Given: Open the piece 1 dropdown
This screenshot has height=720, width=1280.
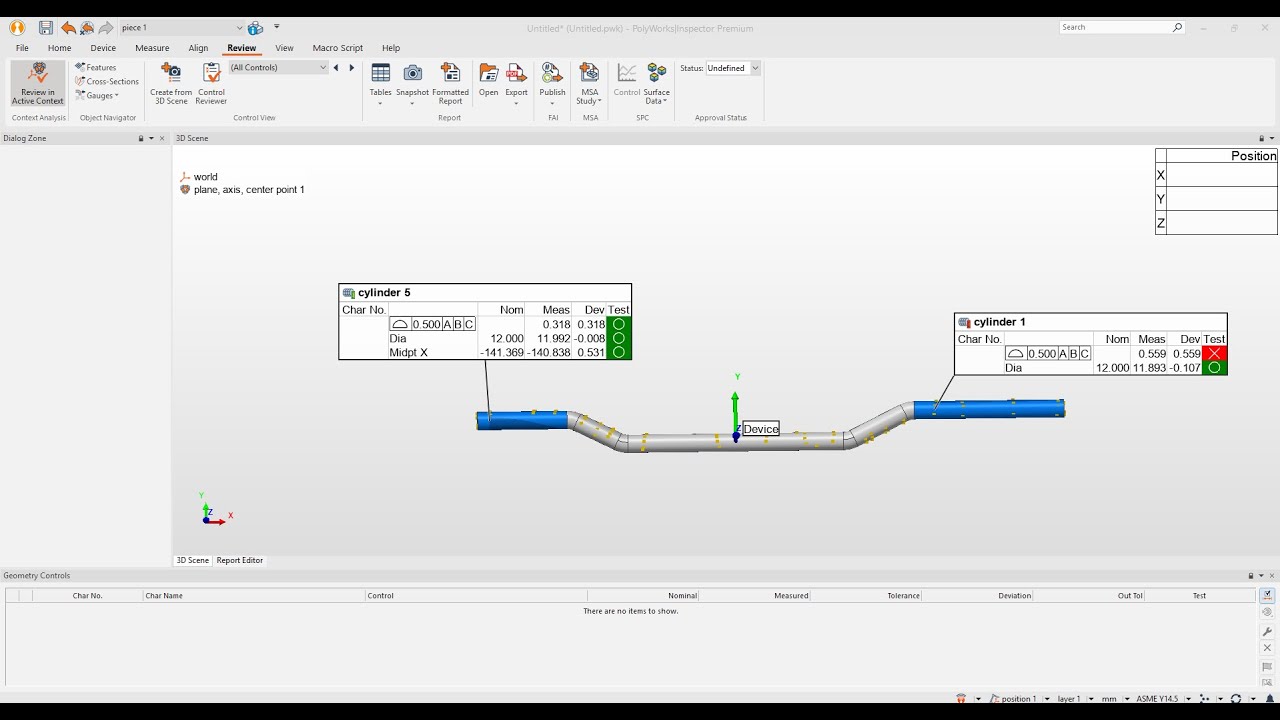Looking at the screenshot, I should pyautogui.click(x=239, y=28).
